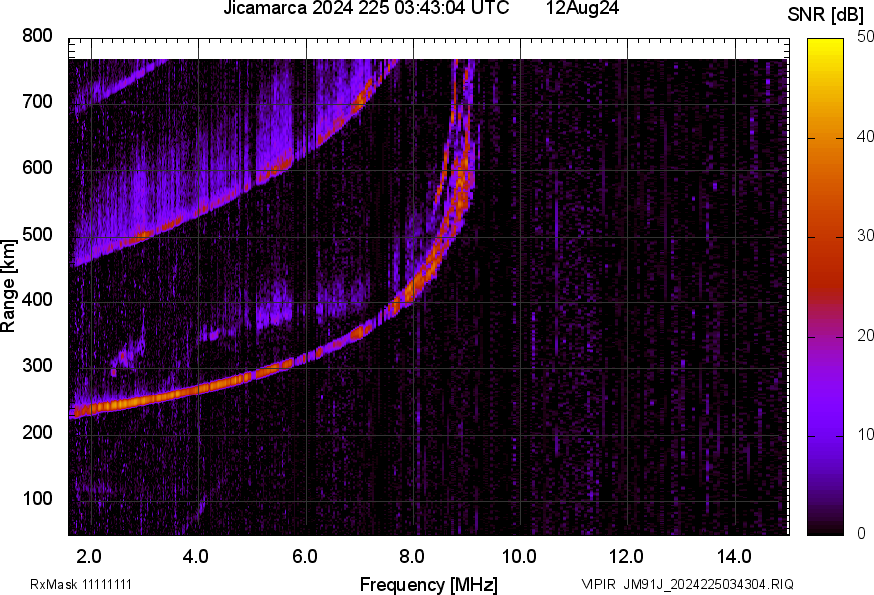Click the frequency tick label '2.0'

[89, 557]
